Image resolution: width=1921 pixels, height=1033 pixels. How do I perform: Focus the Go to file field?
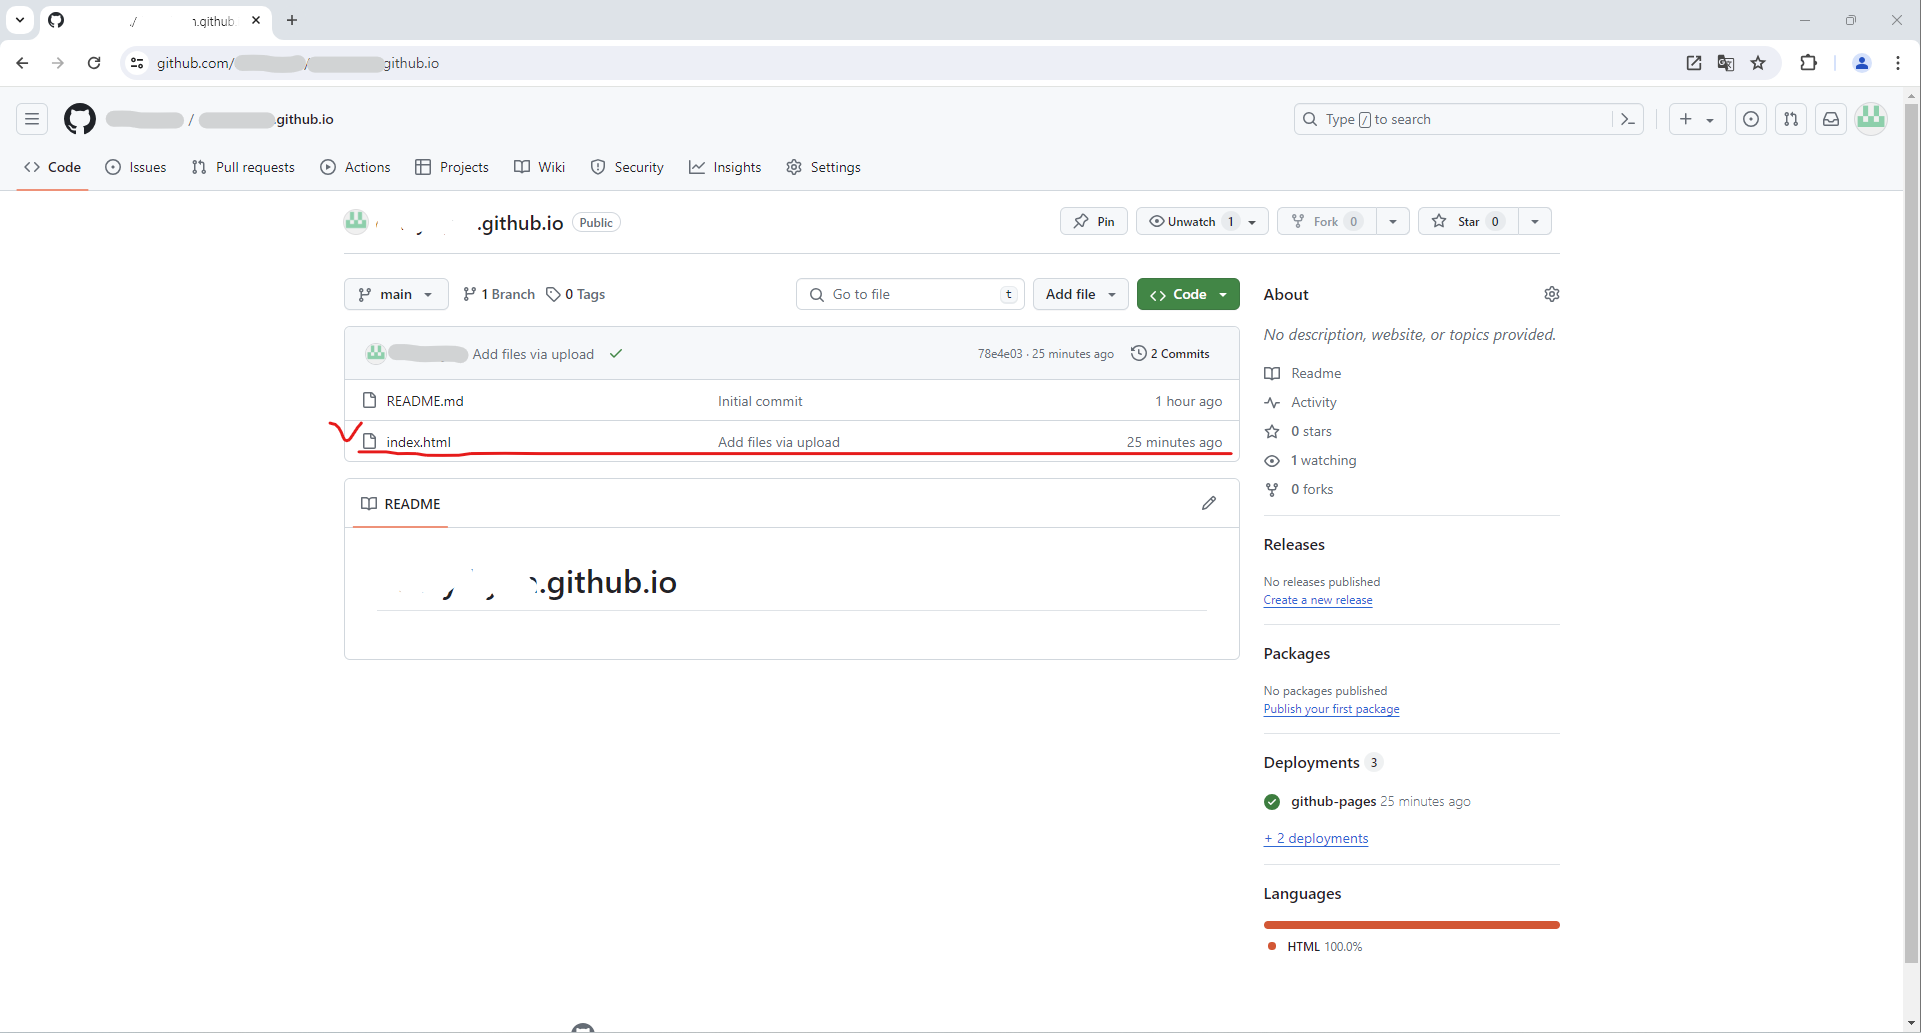[x=910, y=294]
